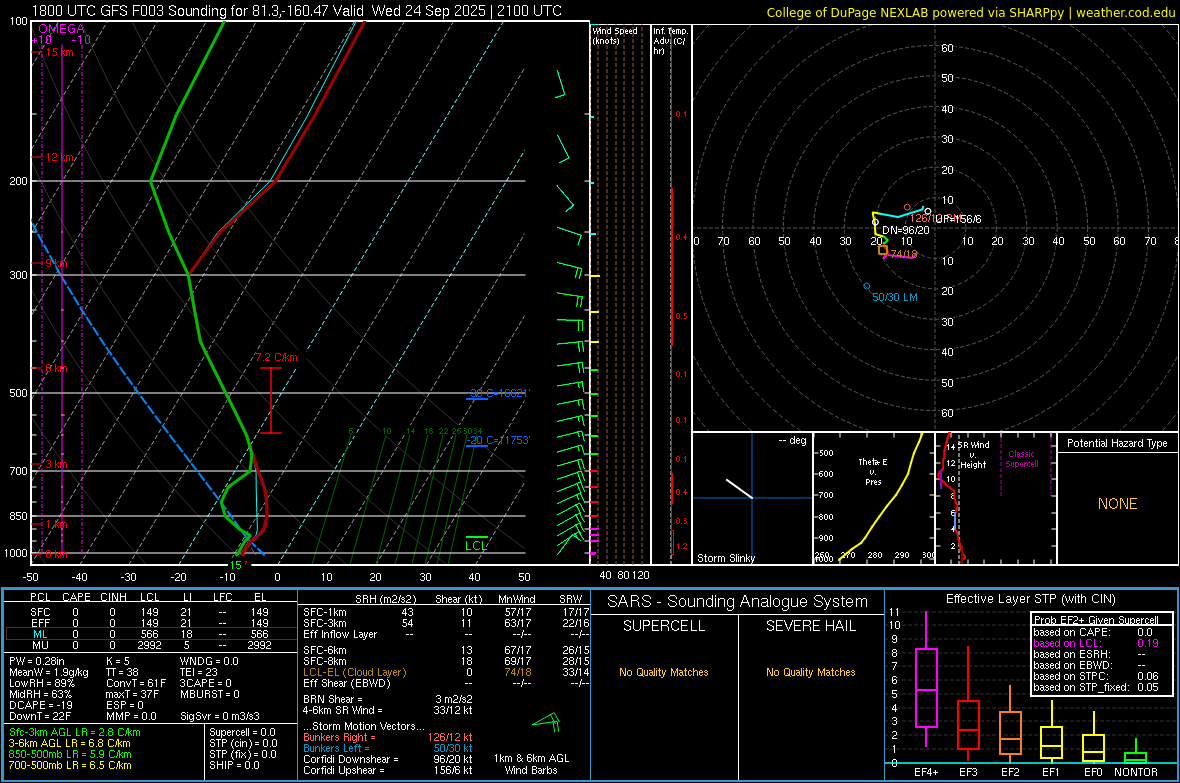Select the SFC parcel row
The height and width of the screenshot is (783, 1180).
point(149,612)
